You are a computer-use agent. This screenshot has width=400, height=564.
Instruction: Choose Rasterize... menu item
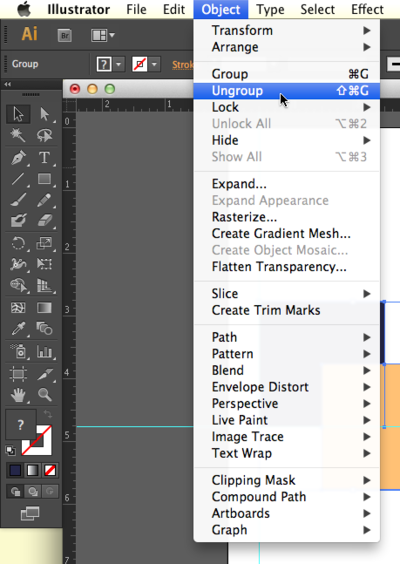pos(287,217)
